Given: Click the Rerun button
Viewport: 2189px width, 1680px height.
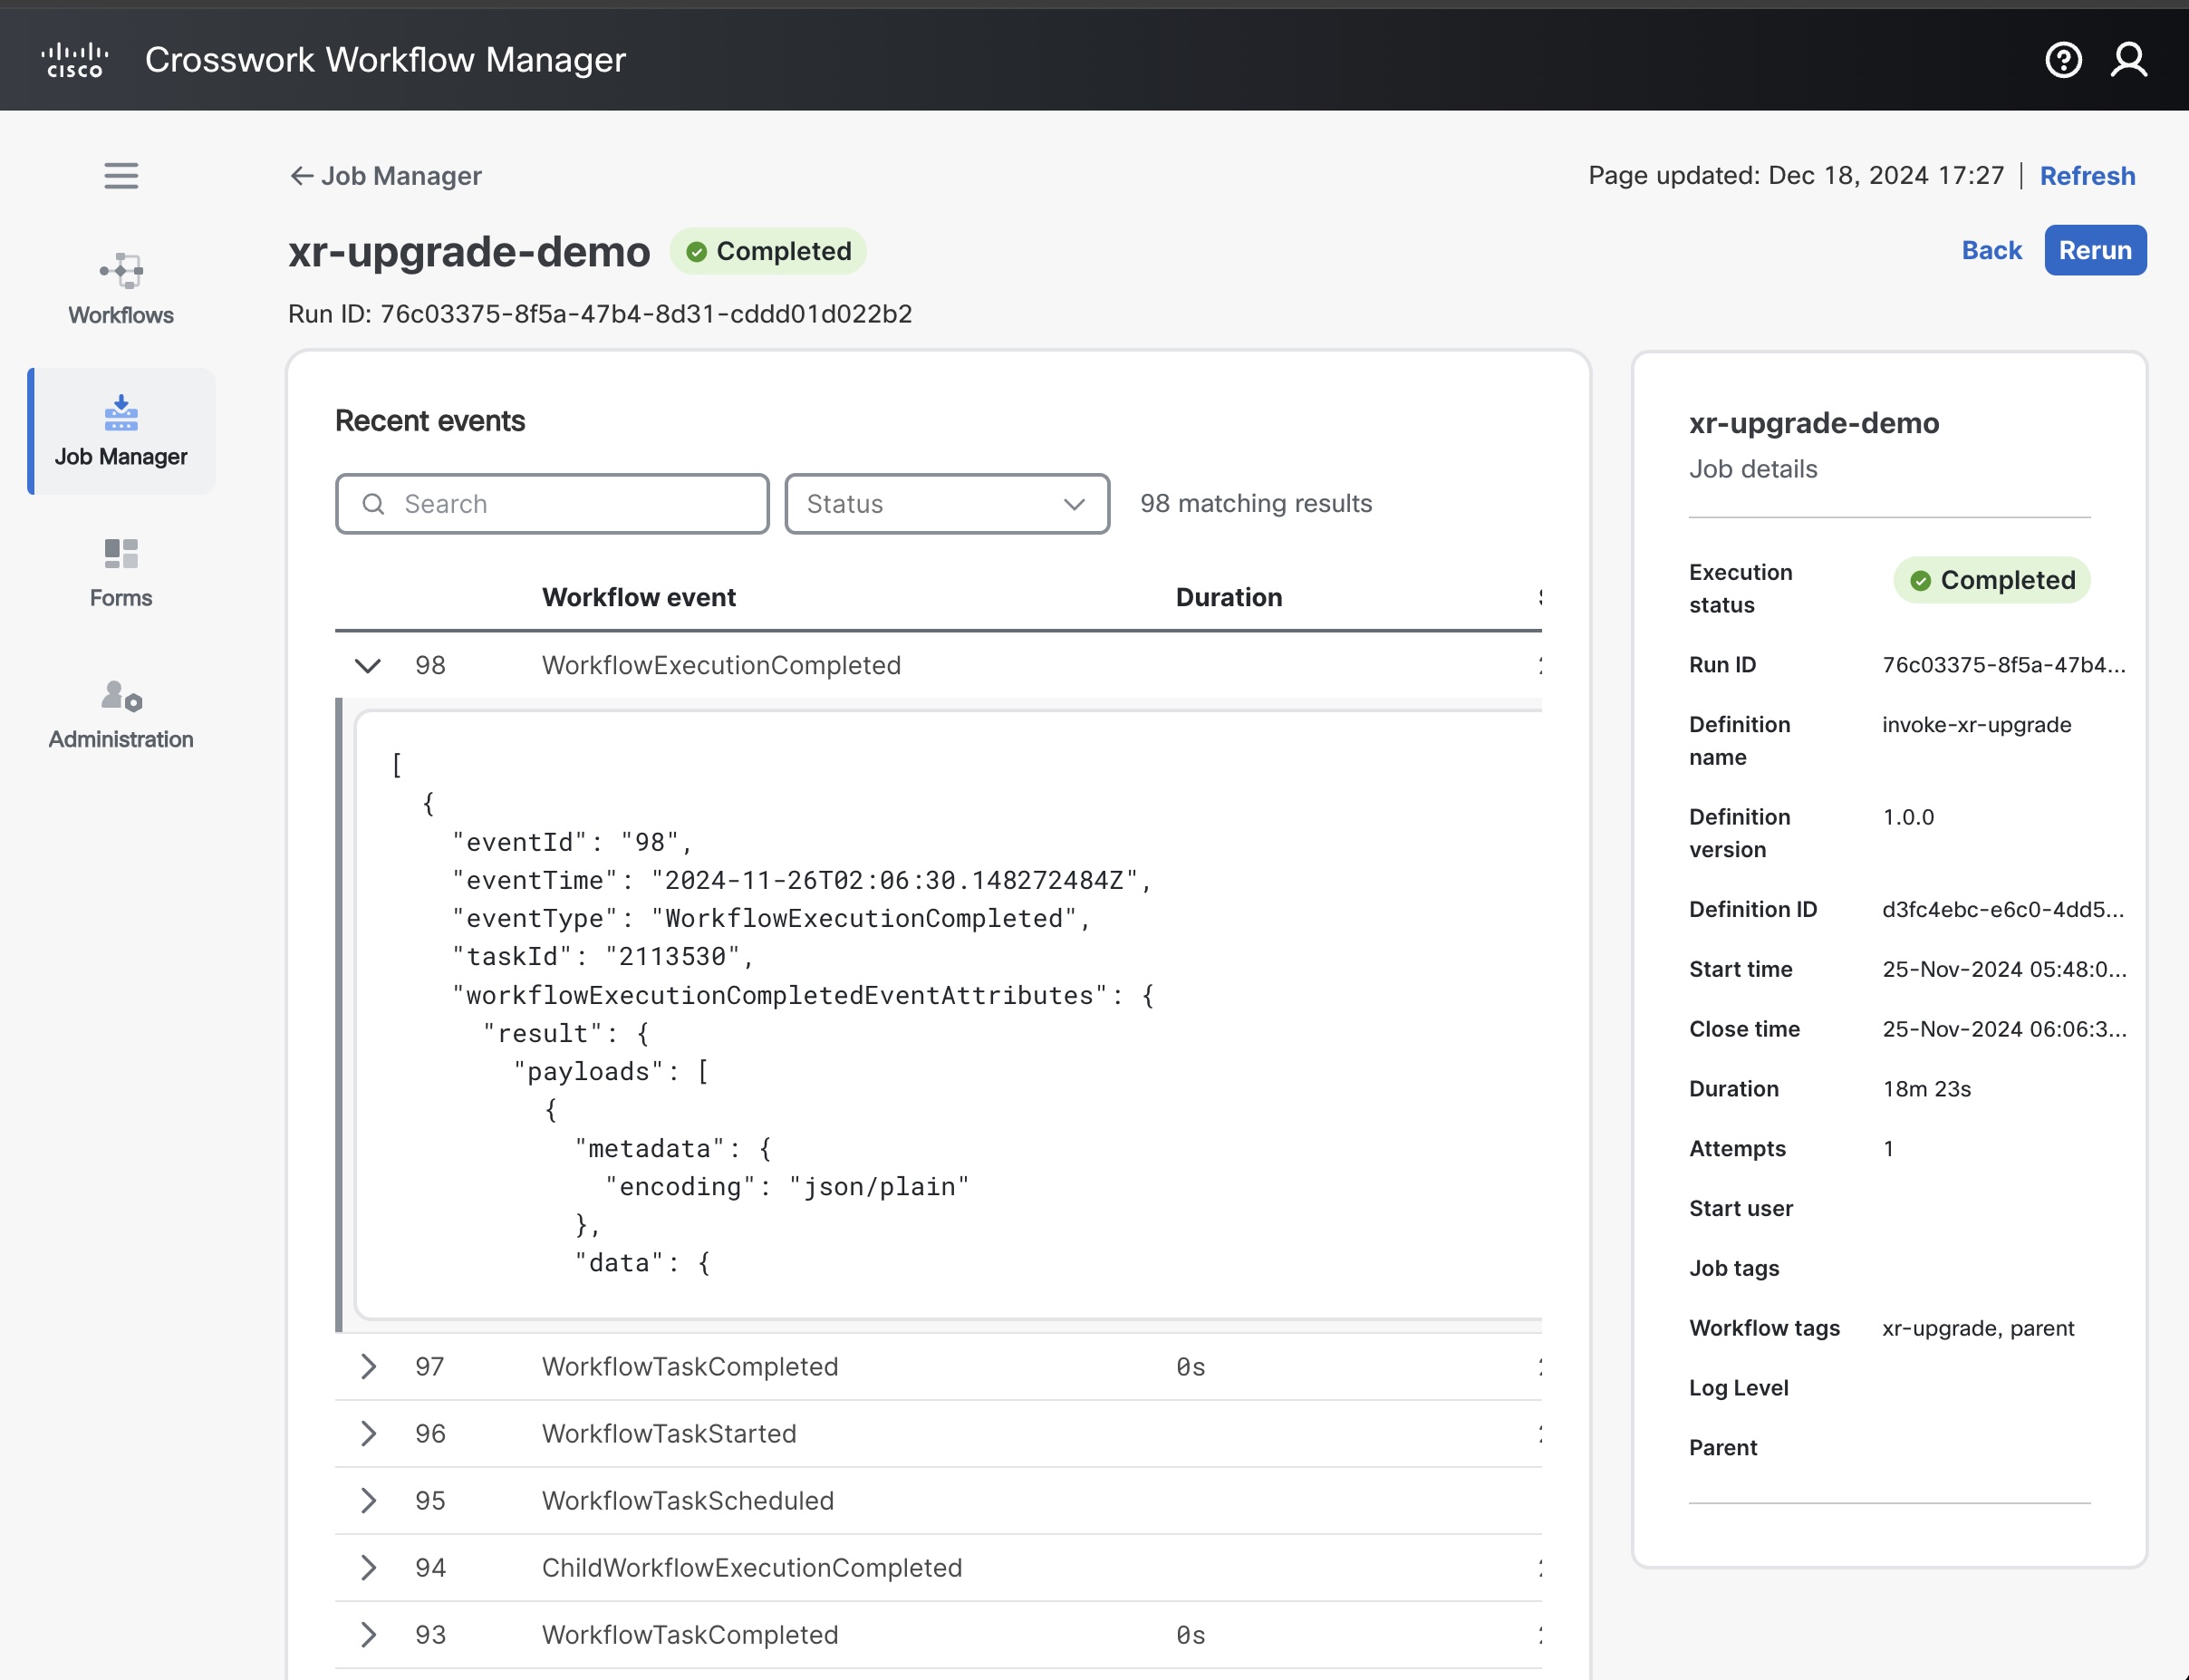Looking at the screenshot, I should pos(2094,250).
